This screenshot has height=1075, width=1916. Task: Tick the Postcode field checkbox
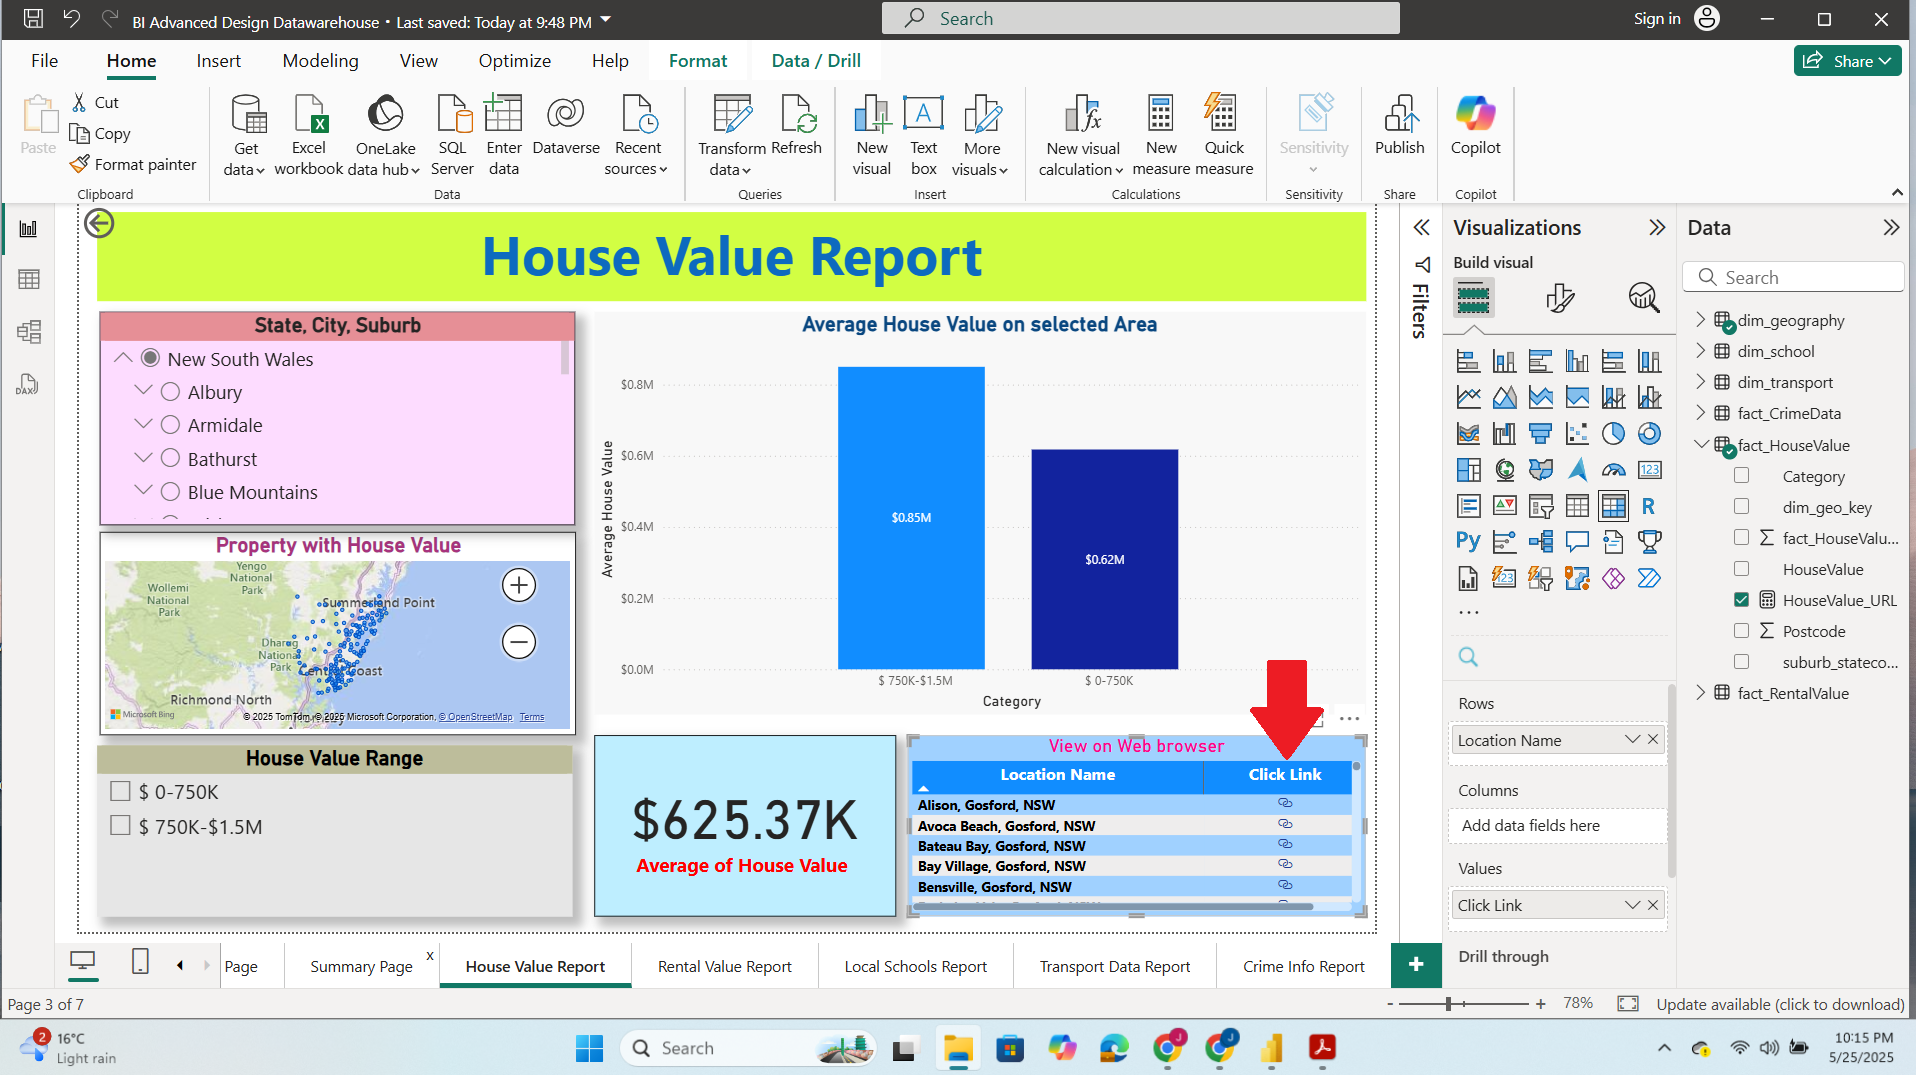coord(1741,631)
